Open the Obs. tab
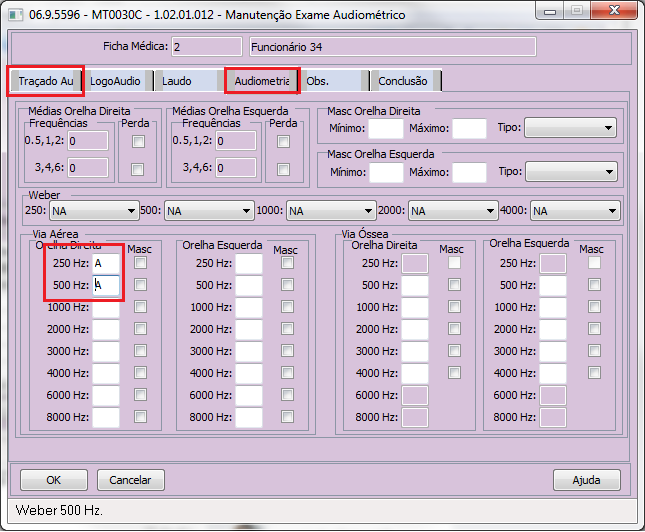 tap(334, 81)
